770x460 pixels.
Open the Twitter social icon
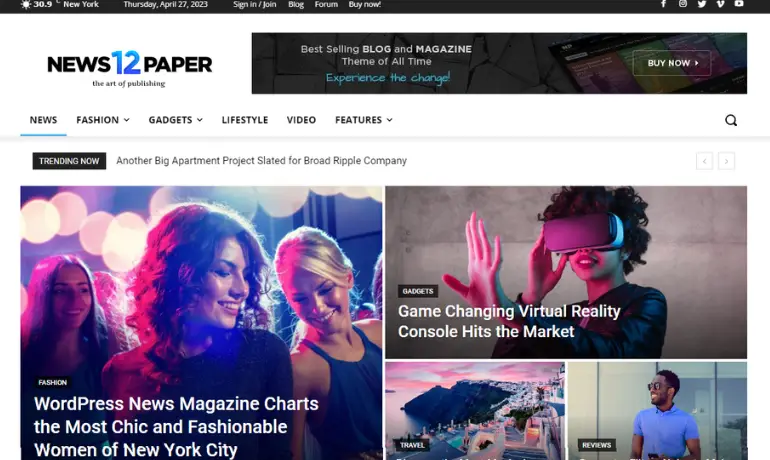[x=702, y=4]
